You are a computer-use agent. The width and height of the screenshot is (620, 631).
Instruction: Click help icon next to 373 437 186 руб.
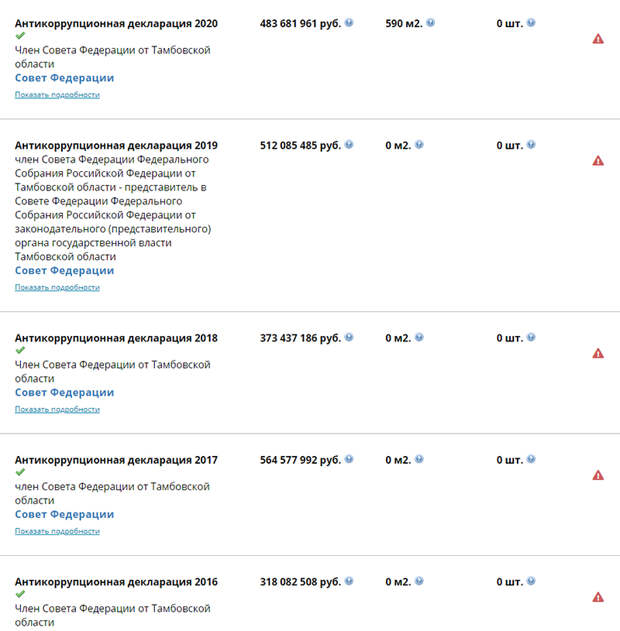349,337
